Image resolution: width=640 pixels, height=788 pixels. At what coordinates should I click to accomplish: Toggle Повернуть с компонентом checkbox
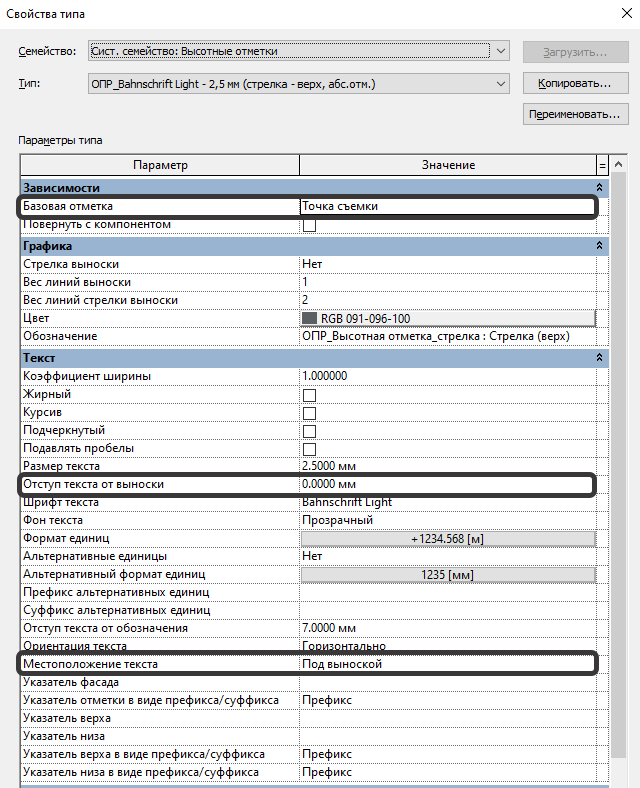(x=309, y=225)
